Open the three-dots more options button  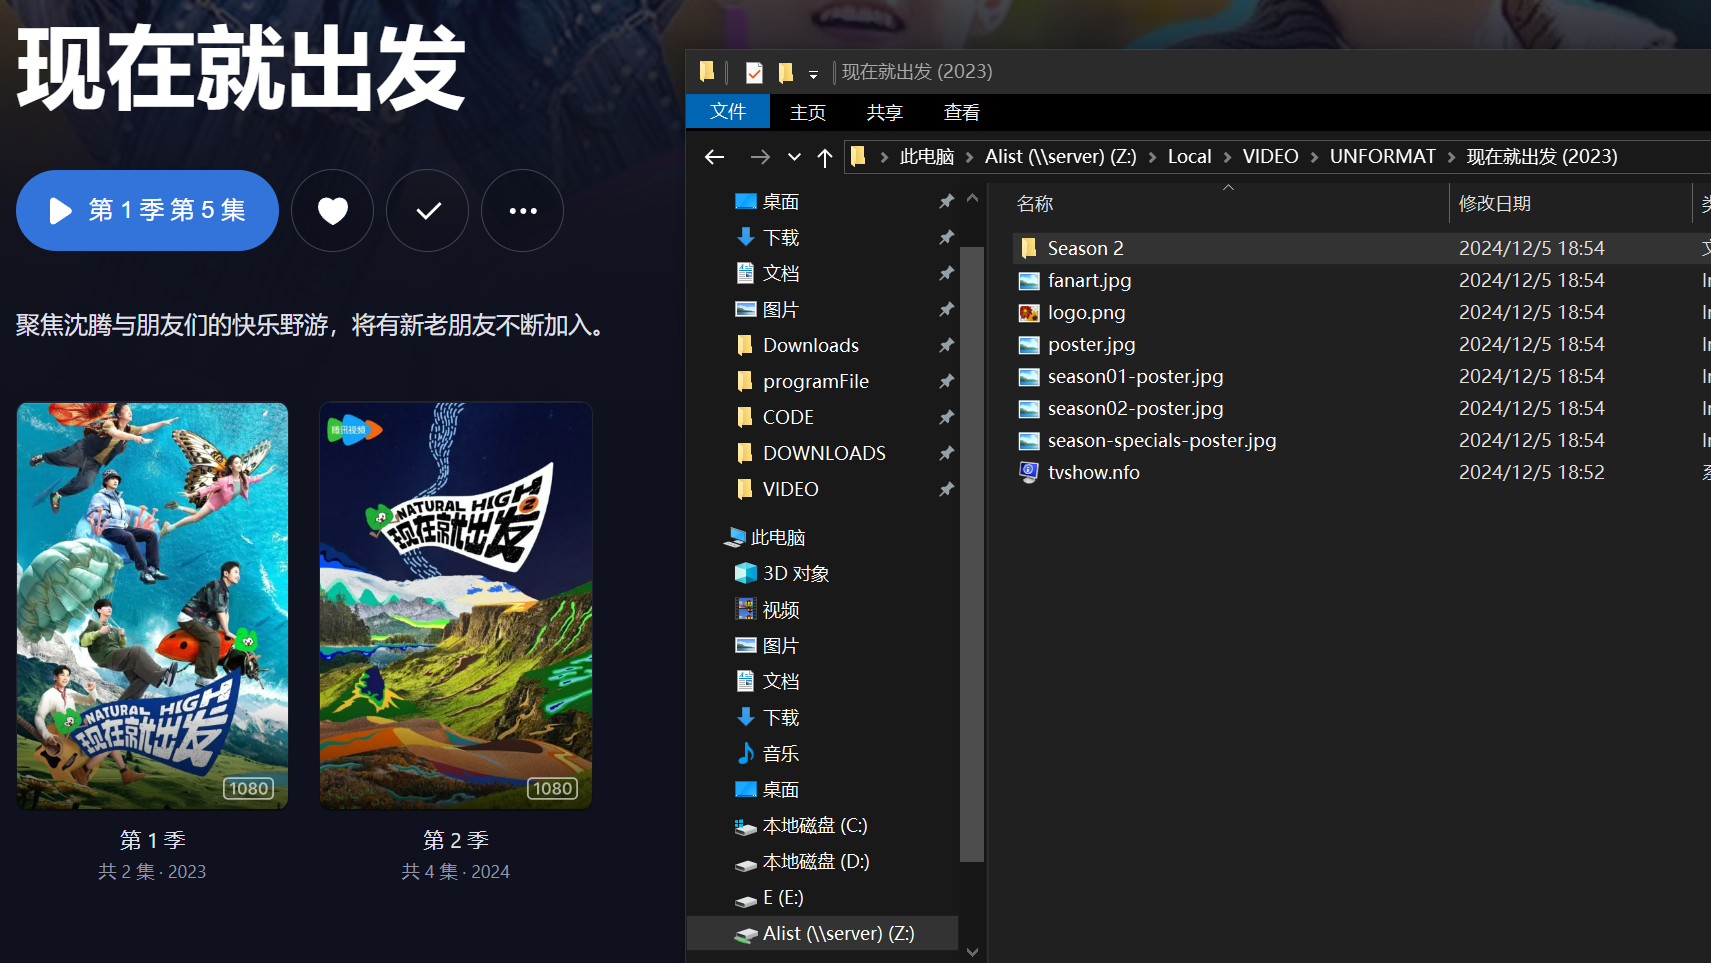(x=523, y=210)
